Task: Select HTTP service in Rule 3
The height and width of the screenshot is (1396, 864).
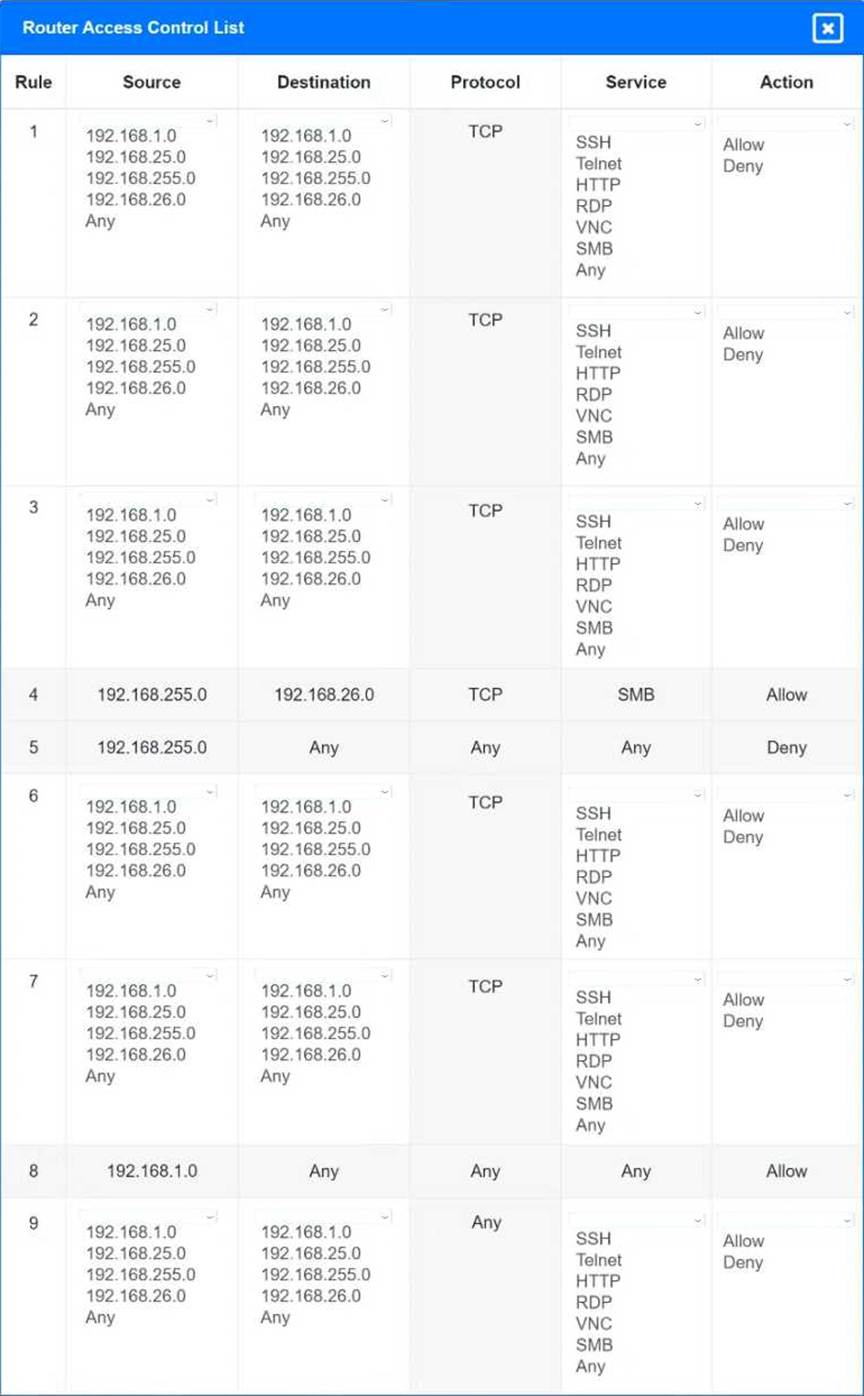Action: pyautogui.click(x=598, y=564)
